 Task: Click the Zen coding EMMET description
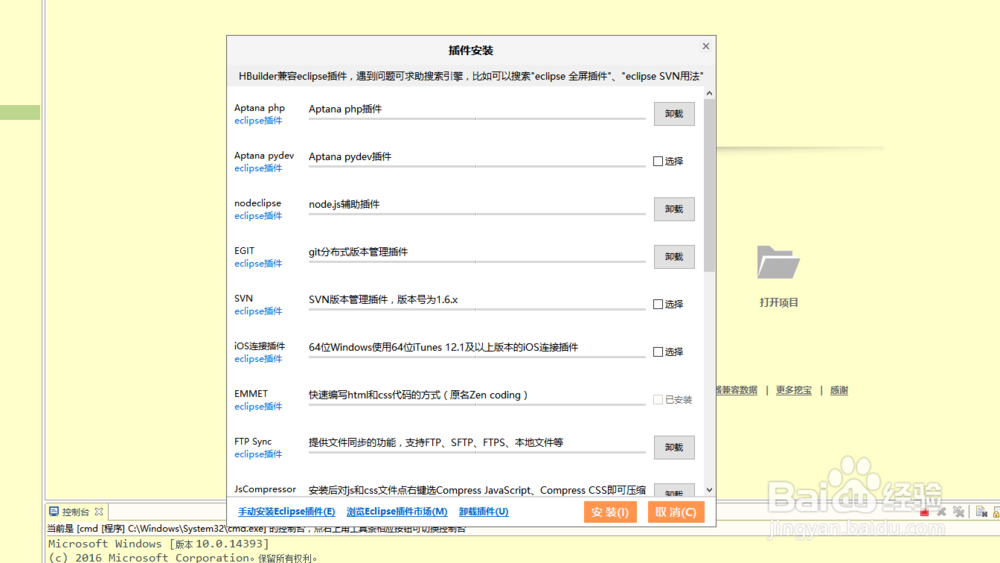418,395
